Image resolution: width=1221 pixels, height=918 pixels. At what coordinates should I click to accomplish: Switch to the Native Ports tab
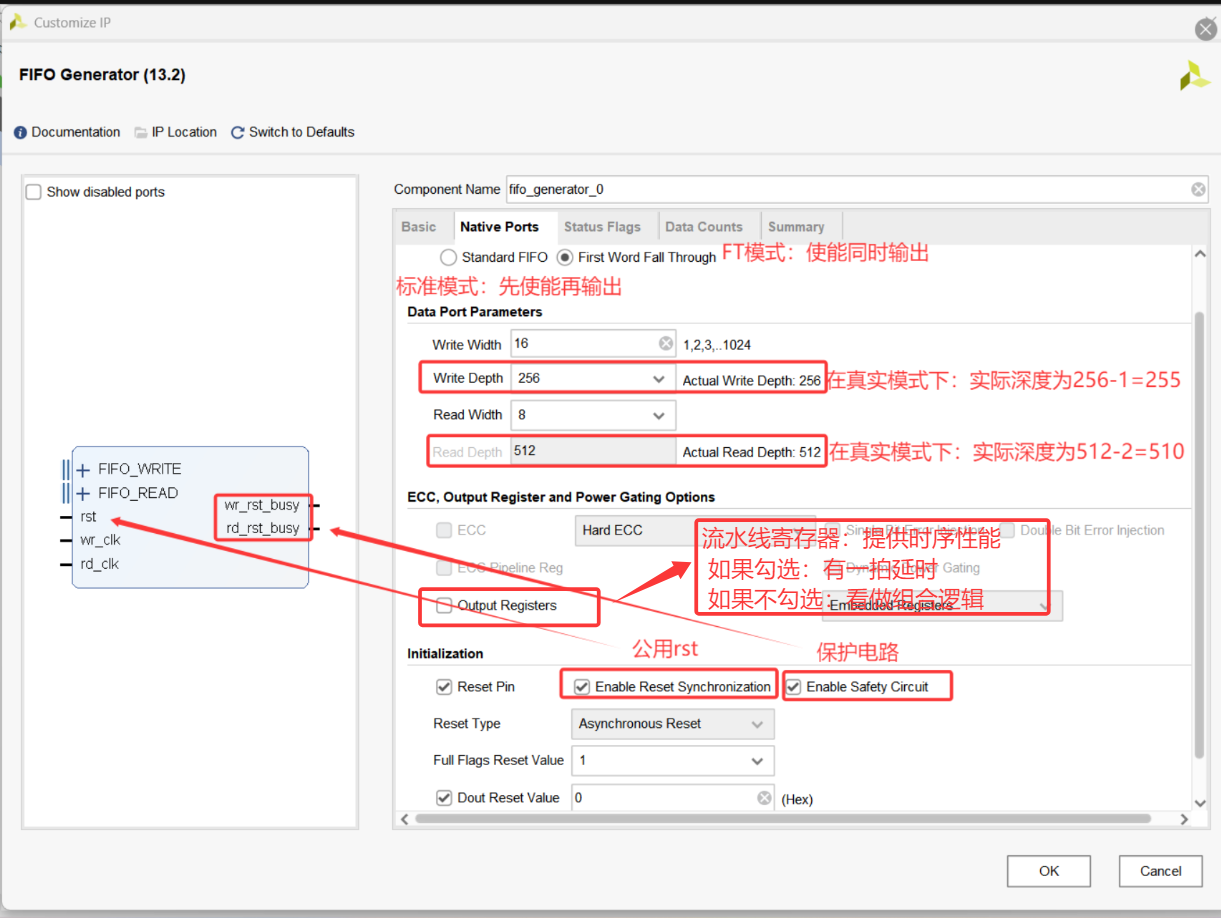[x=499, y=227]
